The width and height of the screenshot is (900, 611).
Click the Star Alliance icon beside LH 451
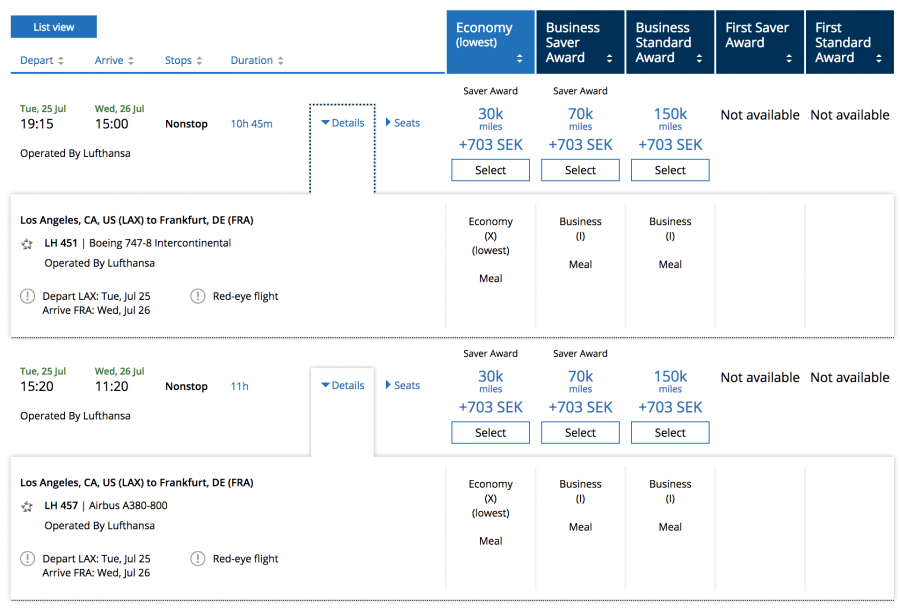click(x=27, y=244)
